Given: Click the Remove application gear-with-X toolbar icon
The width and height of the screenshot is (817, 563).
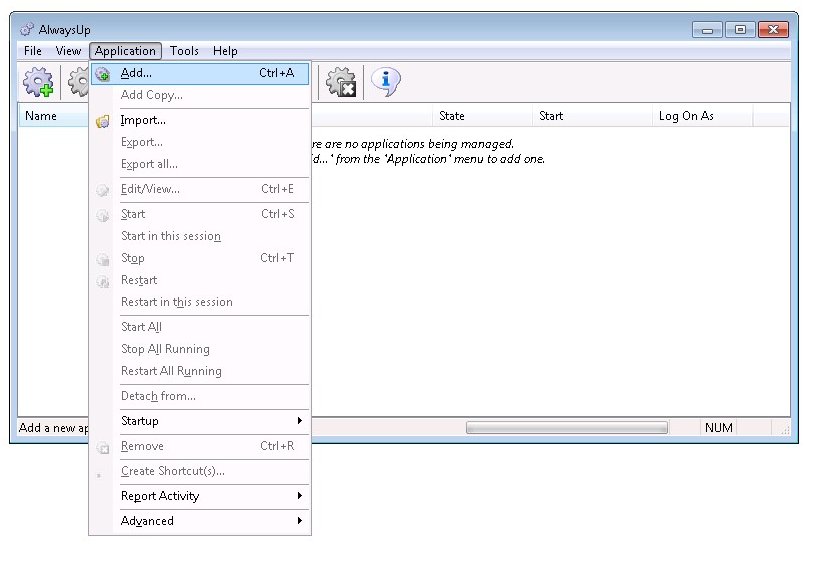Looking at the screenshot, I should coord(341,82).
